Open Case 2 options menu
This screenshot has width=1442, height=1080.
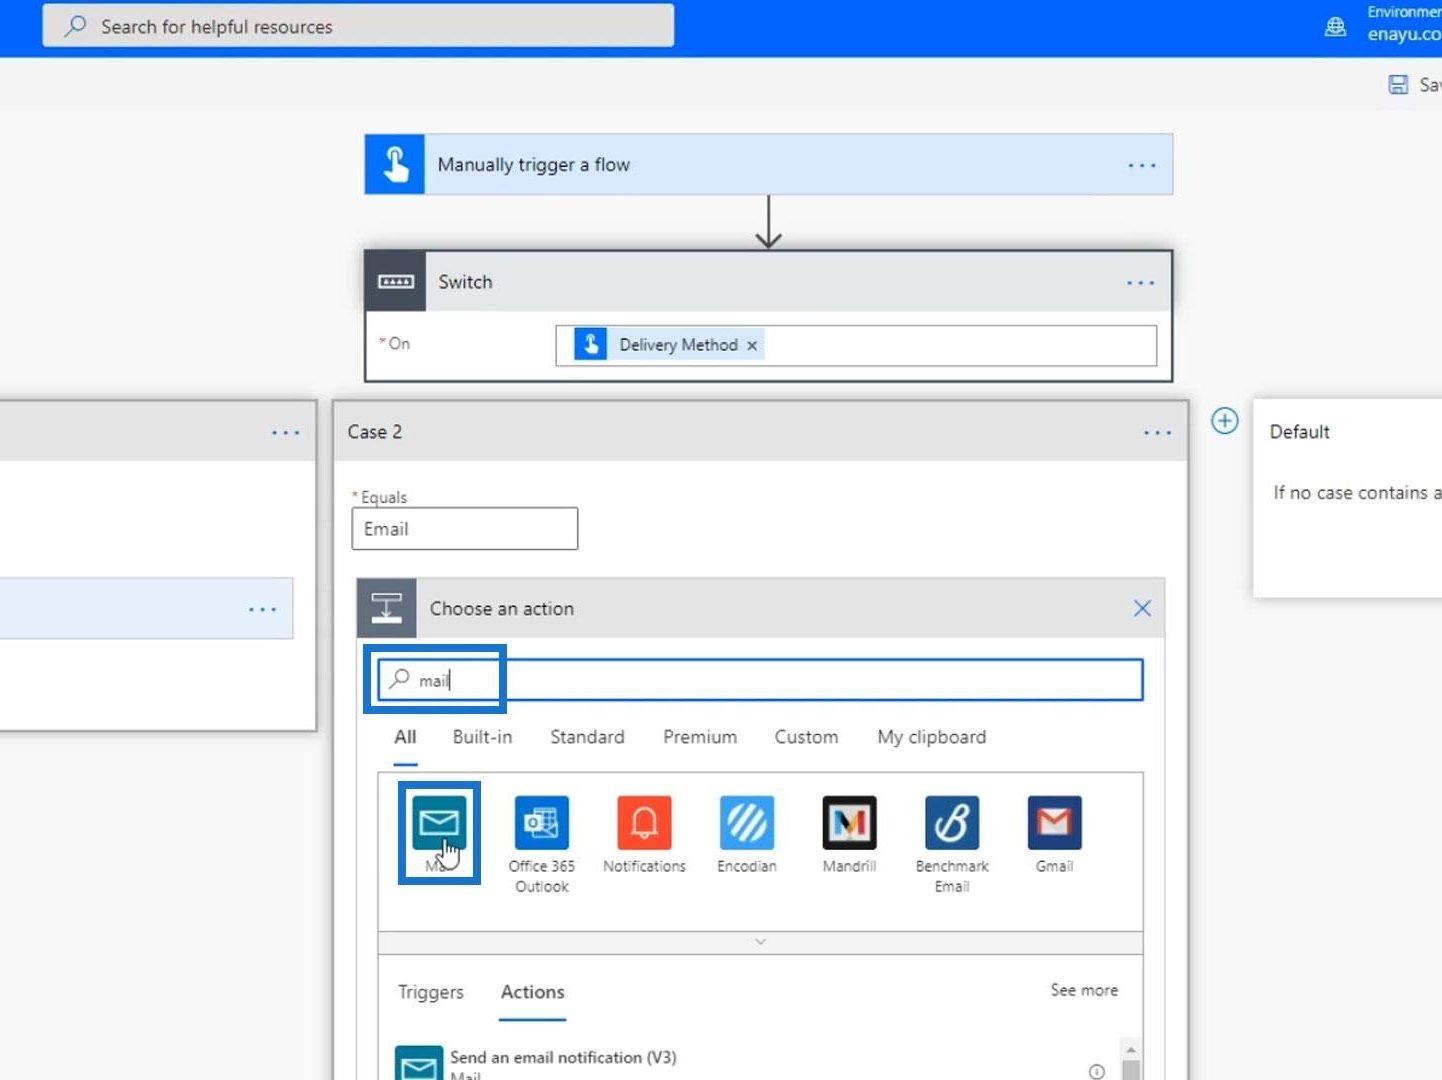tap(1157, 432)
